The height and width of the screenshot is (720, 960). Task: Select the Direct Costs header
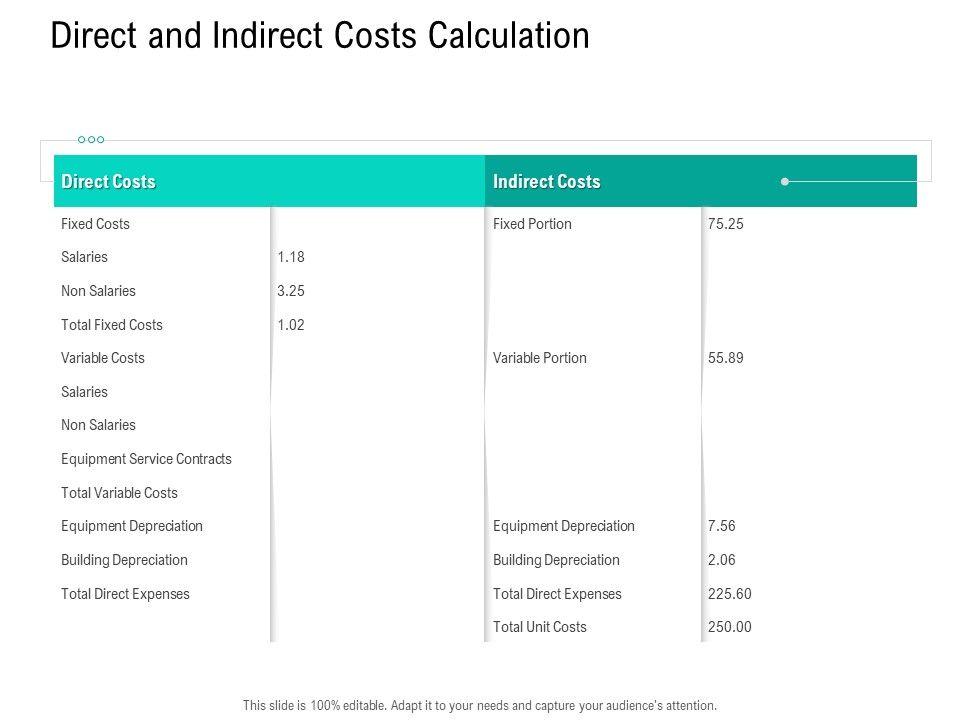109,182
